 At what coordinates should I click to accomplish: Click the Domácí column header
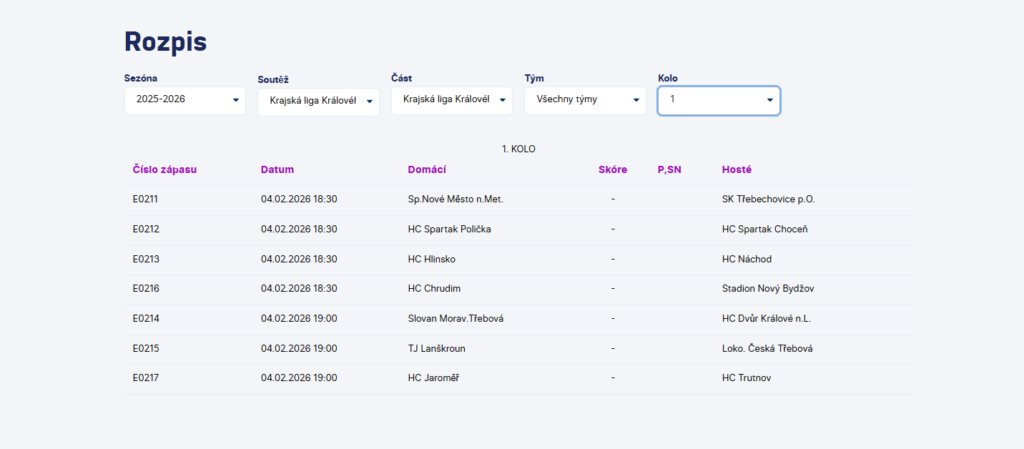(427, 170)
